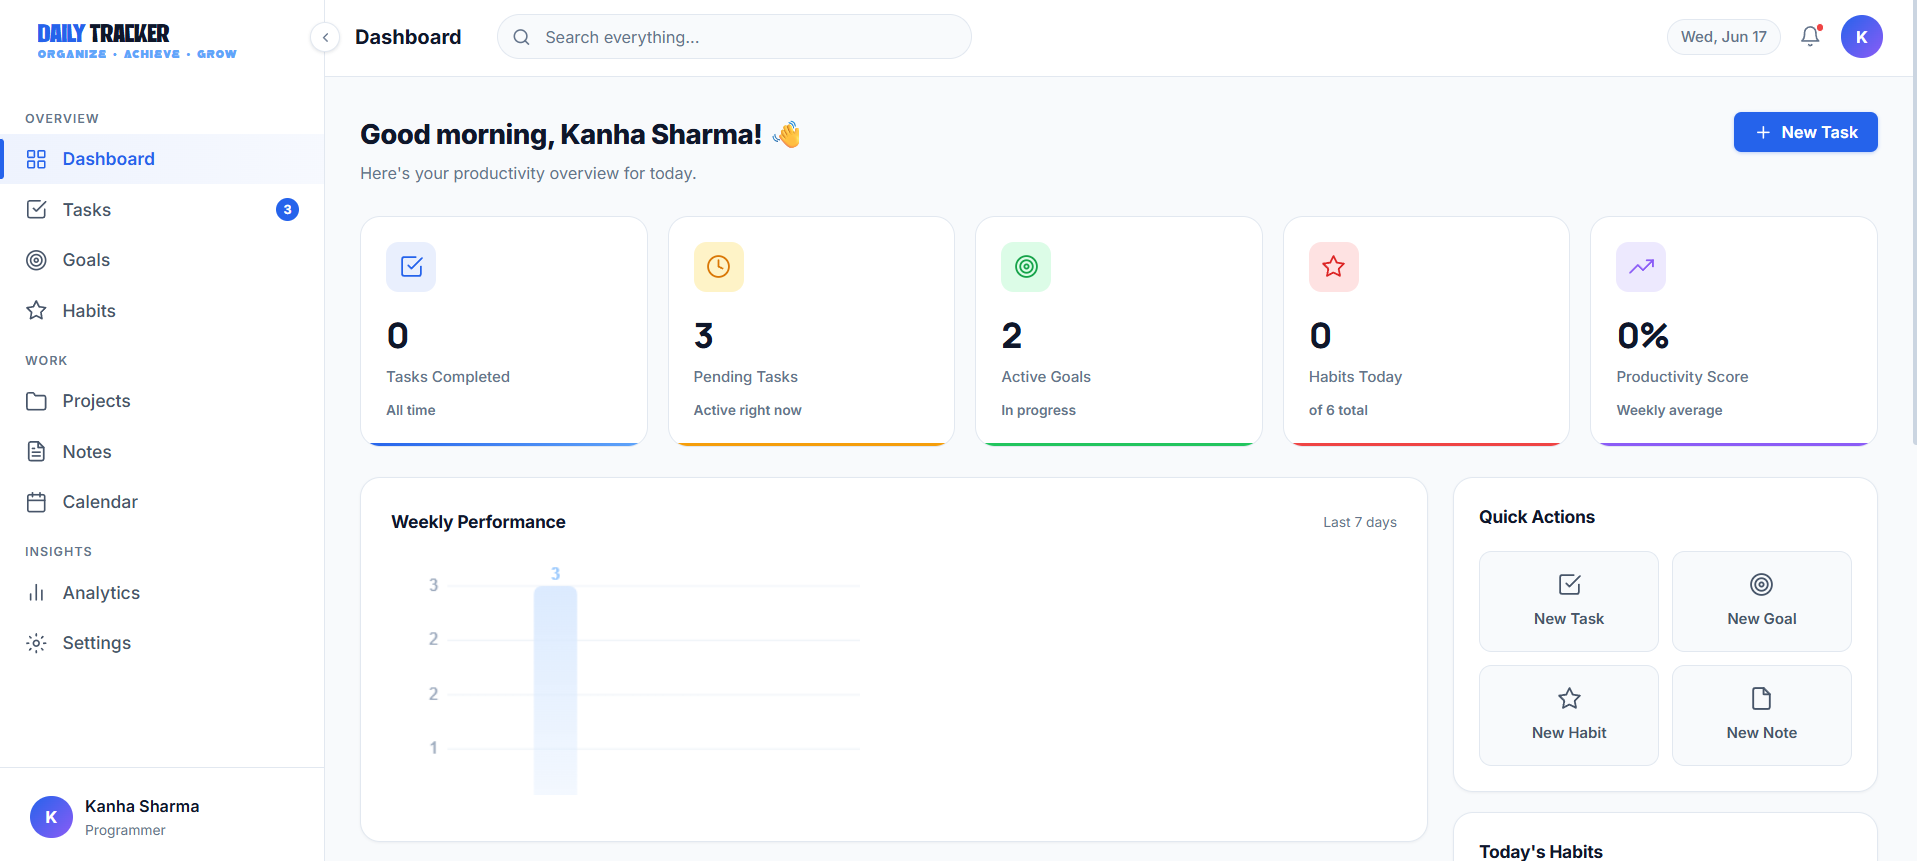Open the Pending Tasks card
This screenshot has width=1917, height=861.
point(811,331)
